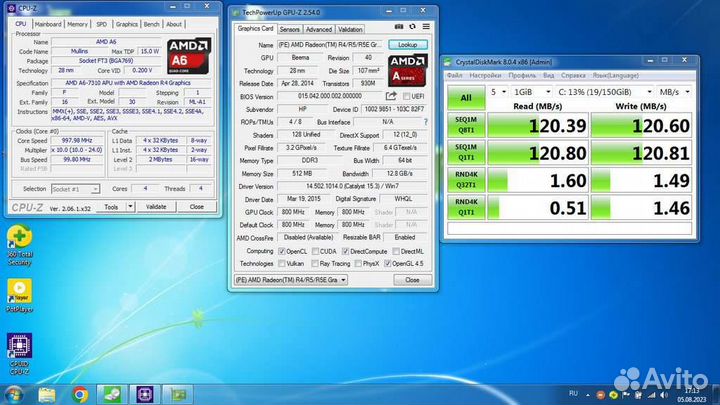Image resolution: width=720 pixels, height=405 pixels.
Task: Toggle the Ray Tracing checkbox
Action: coord(315,264)
